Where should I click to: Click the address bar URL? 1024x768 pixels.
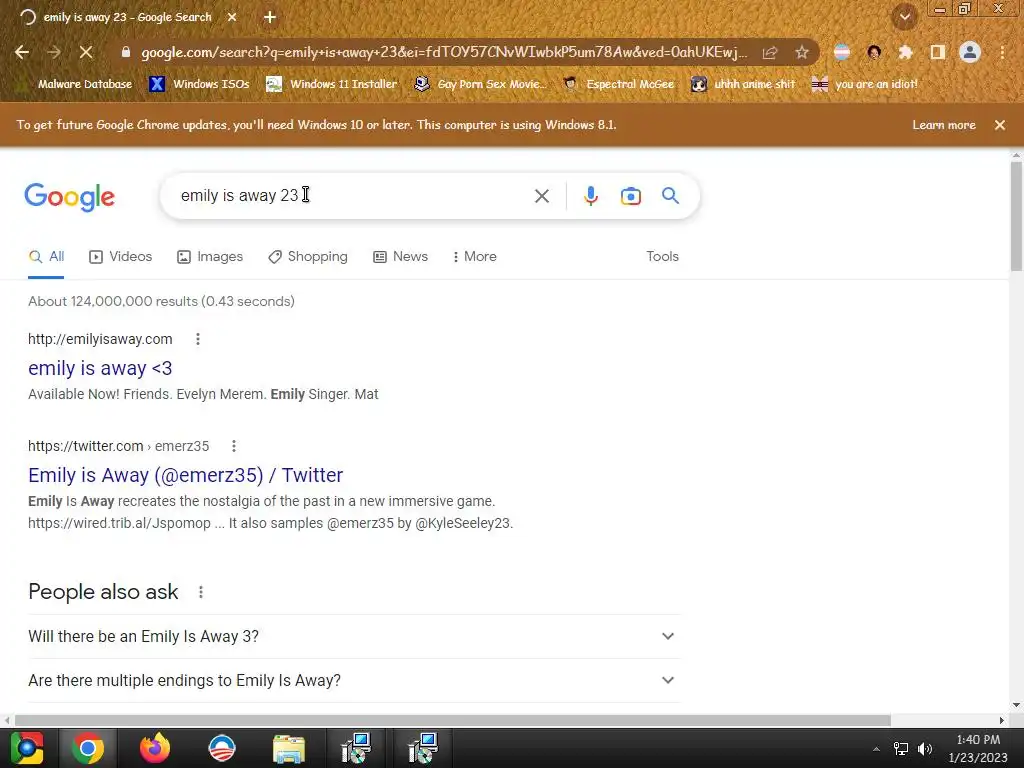[x=444, y=52]
